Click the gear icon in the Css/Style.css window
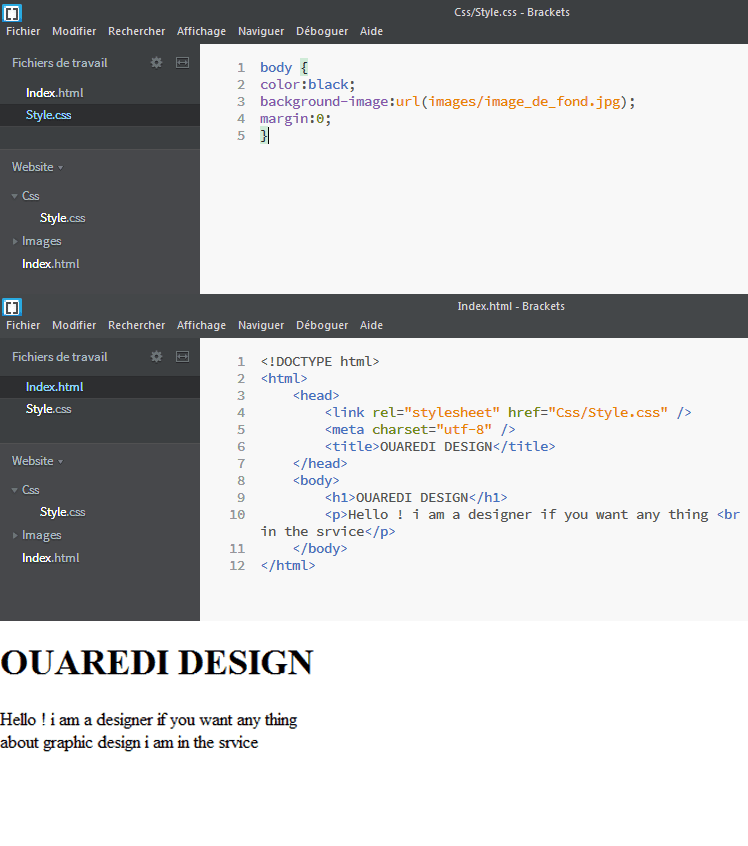 tap(156, 63)
